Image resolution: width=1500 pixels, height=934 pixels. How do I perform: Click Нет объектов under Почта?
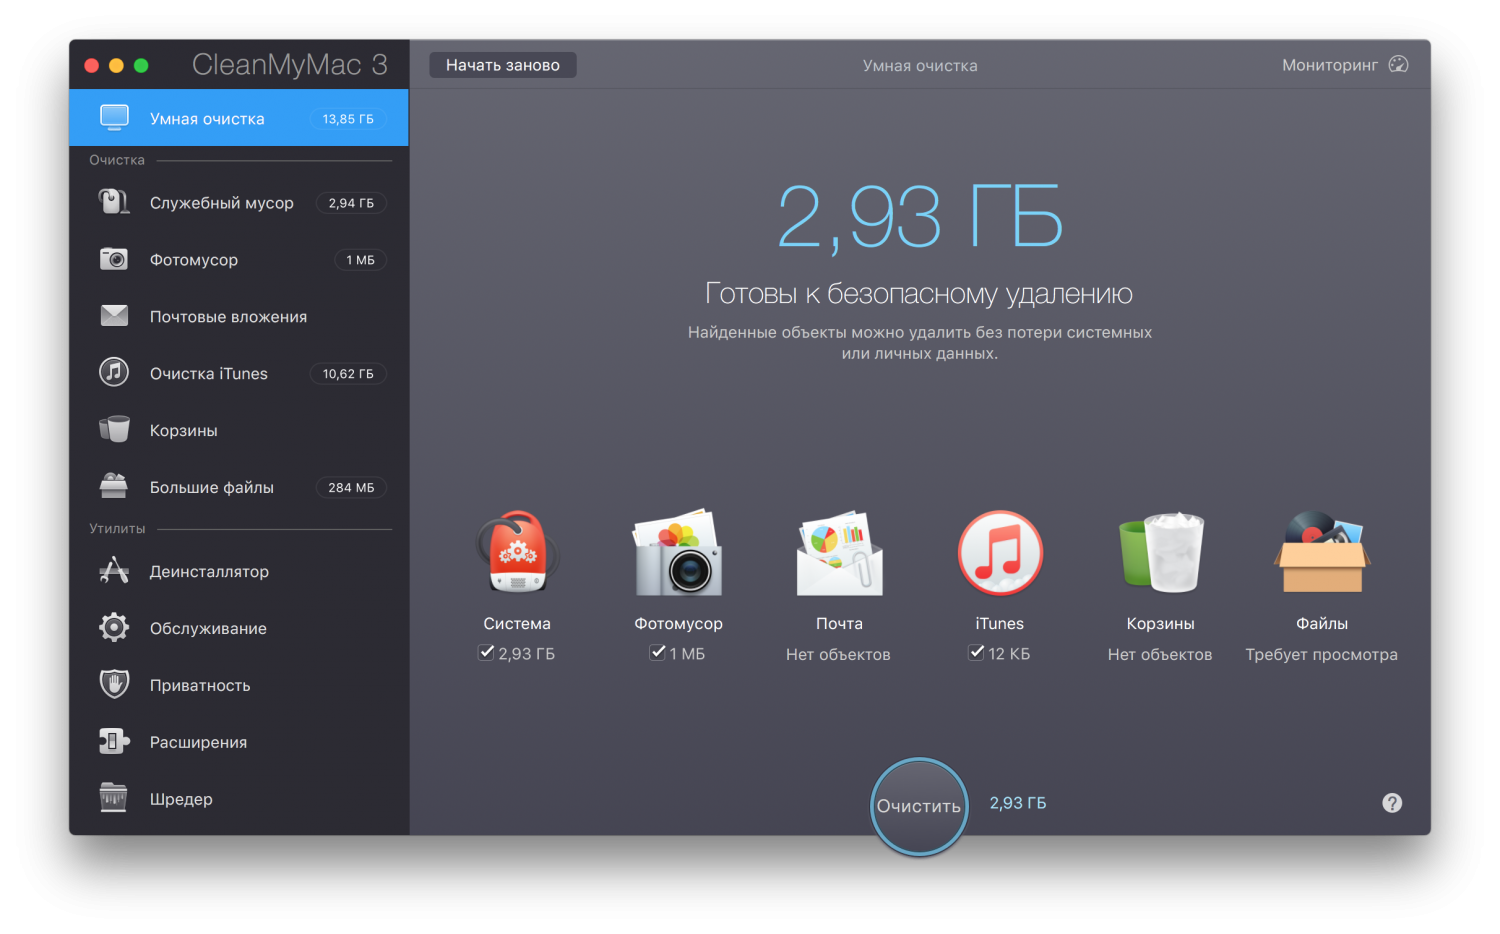(838, 654)
